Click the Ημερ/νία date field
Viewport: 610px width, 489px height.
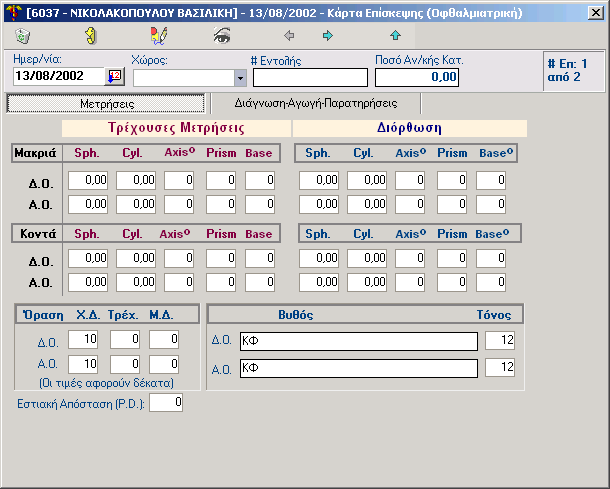click(x=59, y=76)
